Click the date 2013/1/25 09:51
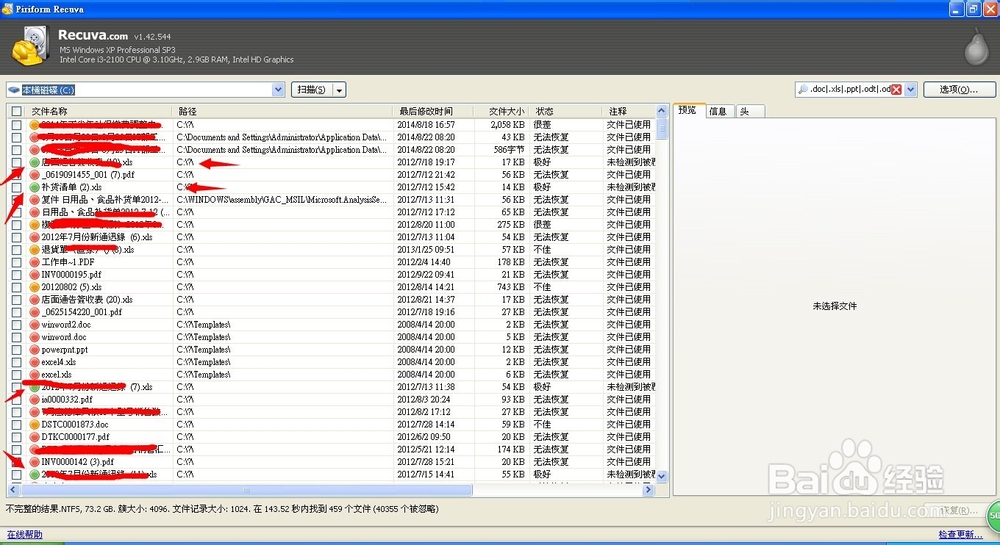 [426, 250]
